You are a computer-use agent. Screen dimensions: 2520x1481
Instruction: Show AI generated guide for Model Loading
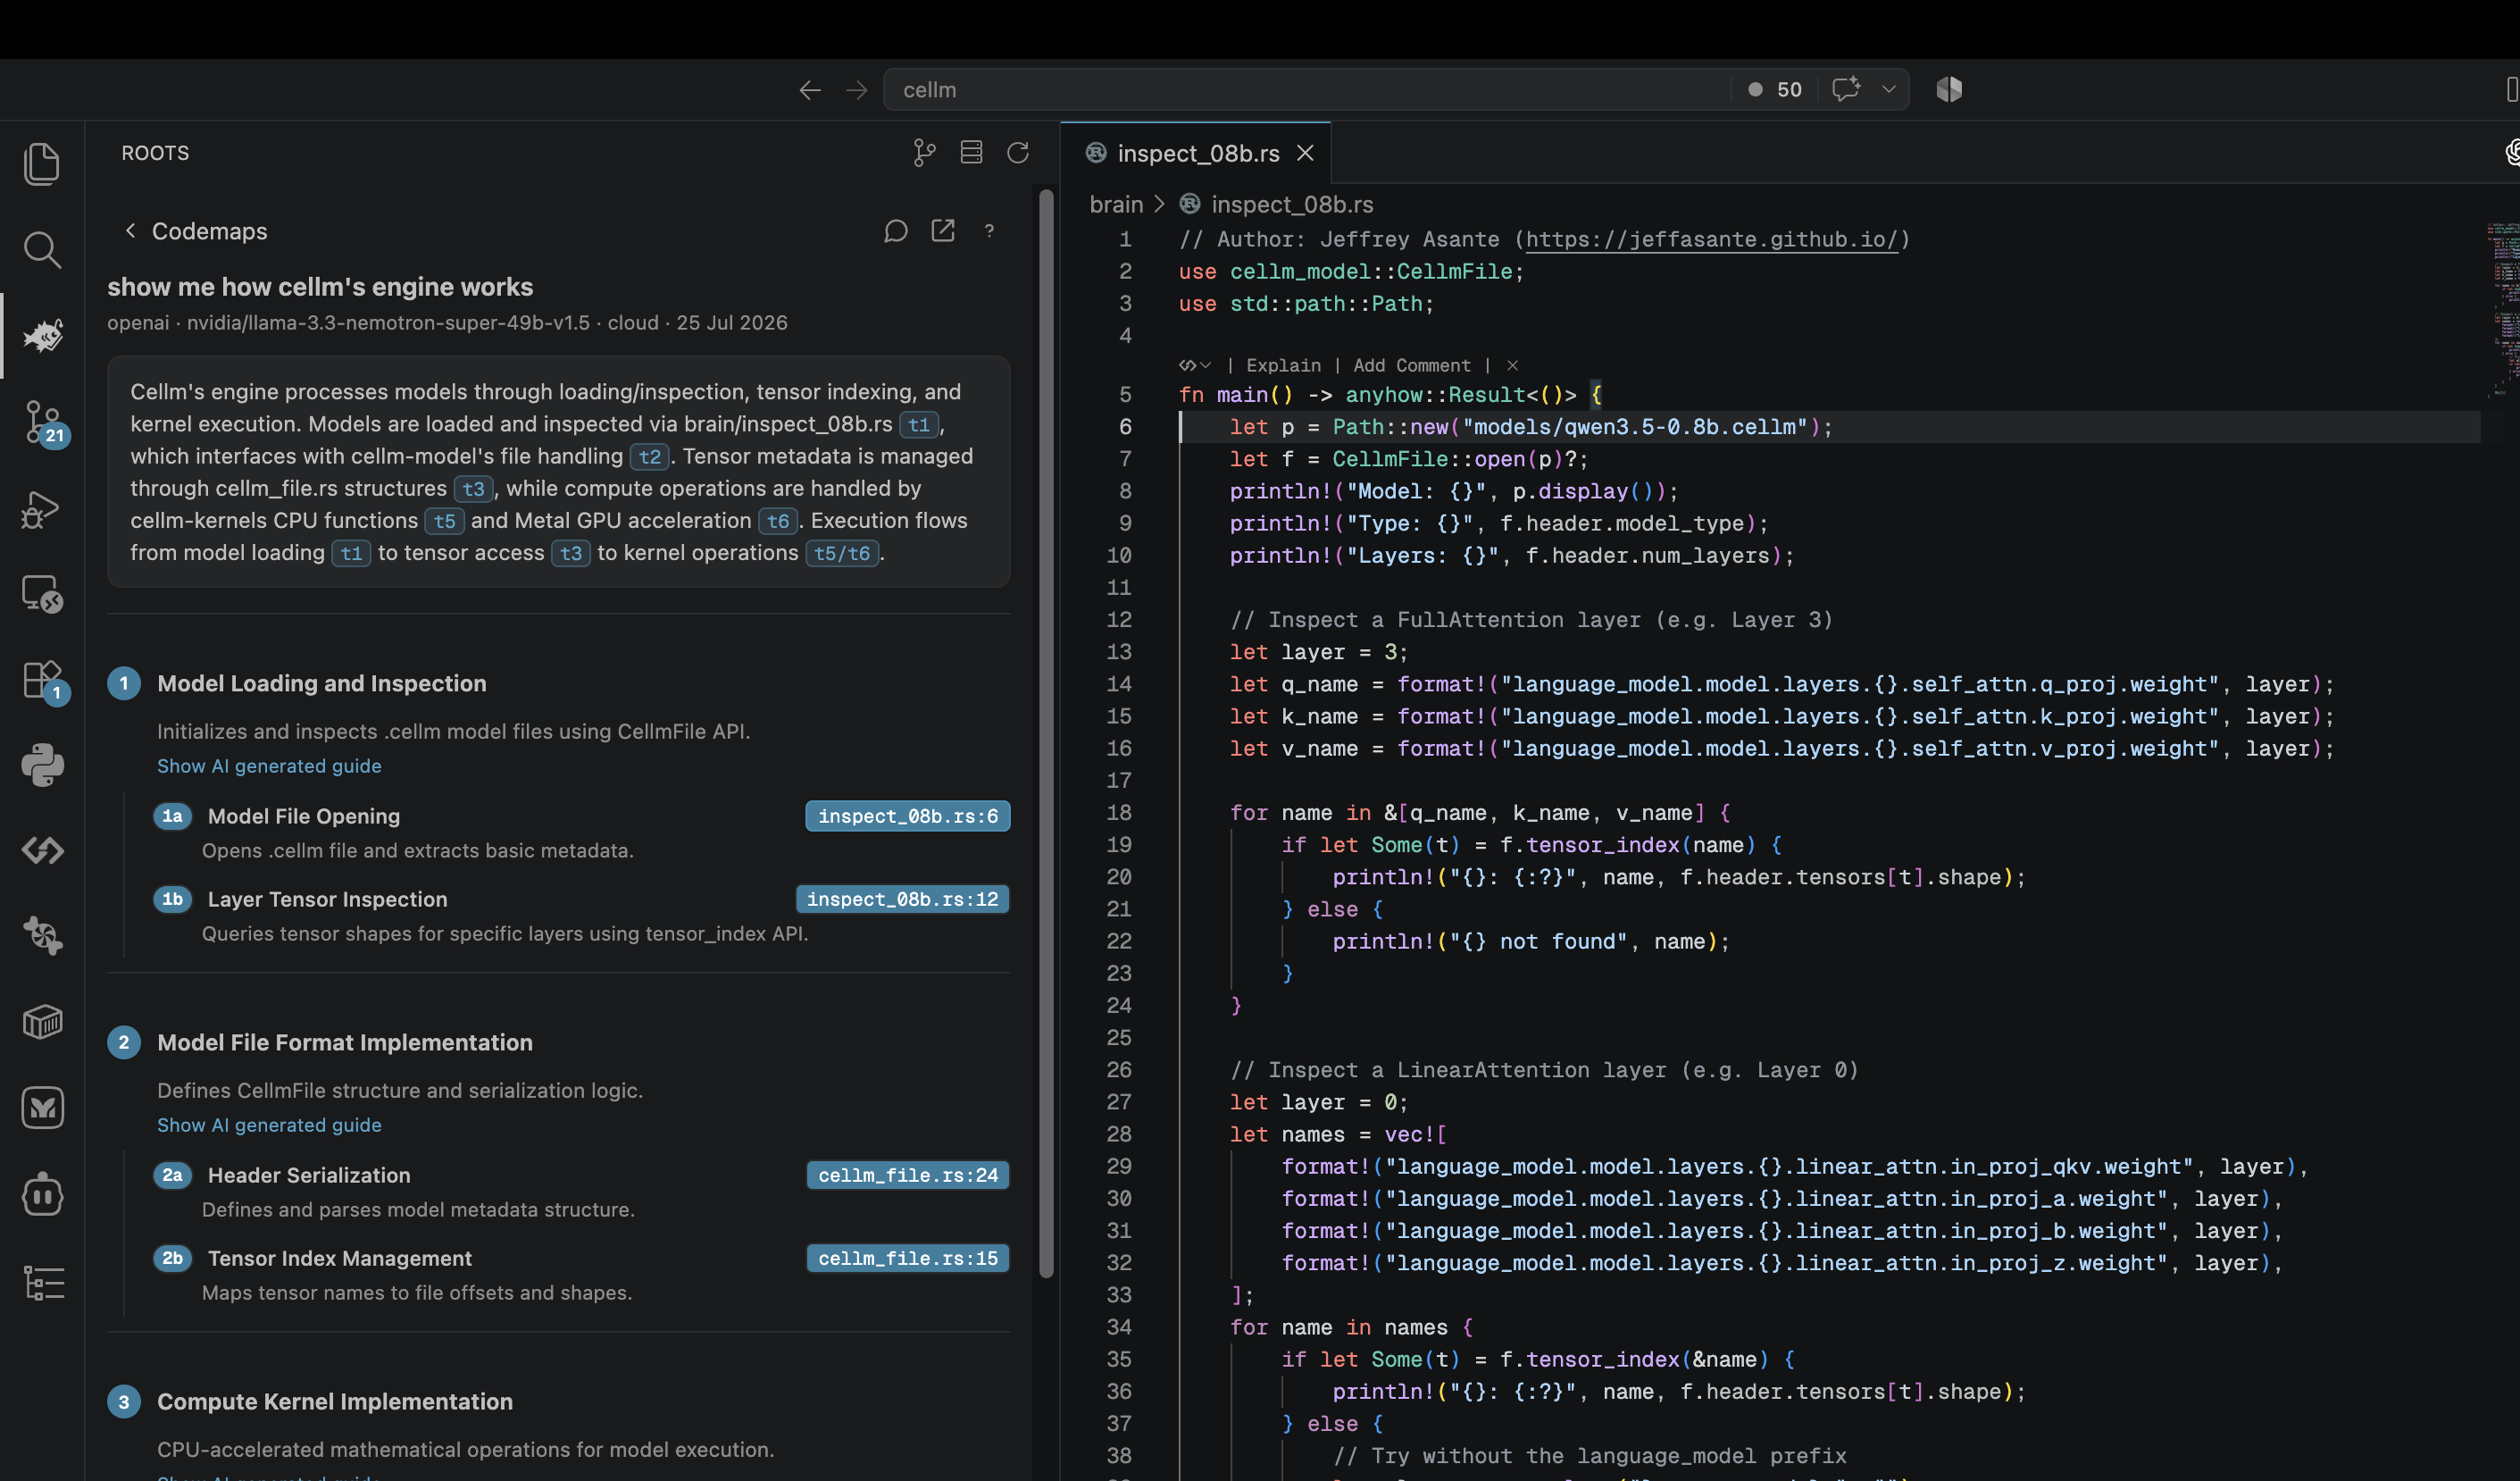pyautogui.click(x=269, y=765)
